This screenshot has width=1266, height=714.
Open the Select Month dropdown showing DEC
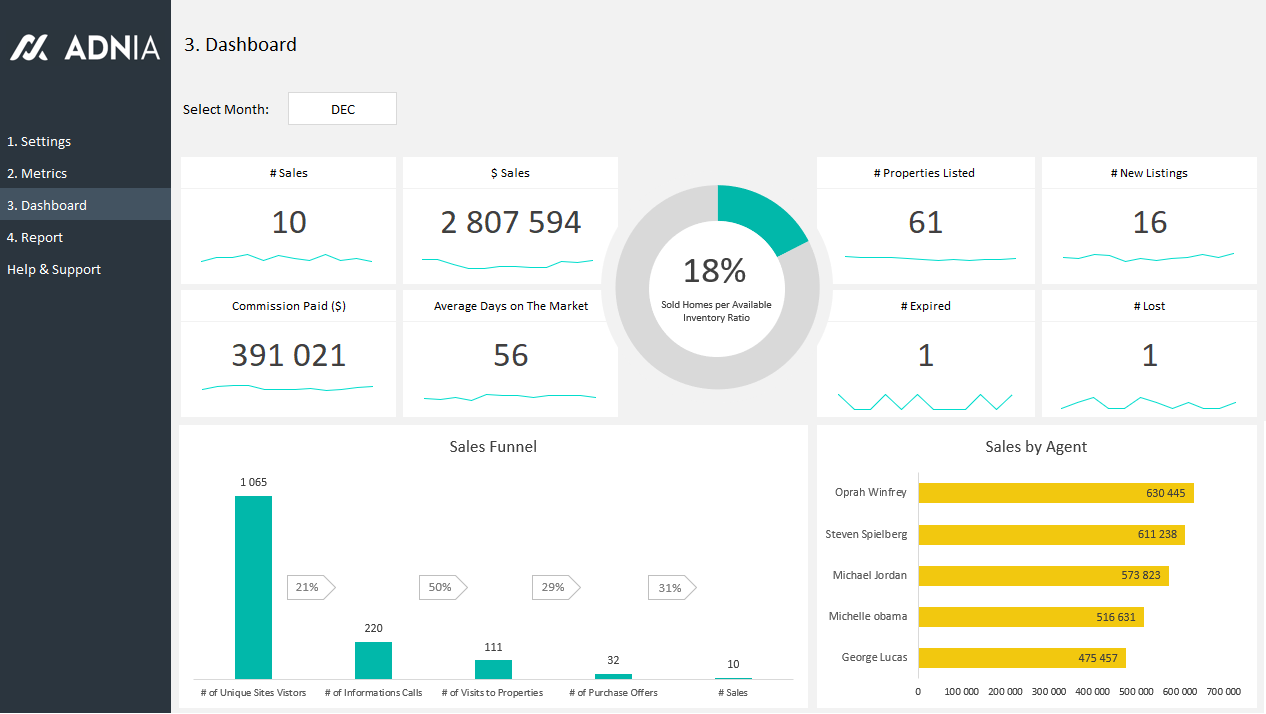click(x=342, y=109)
